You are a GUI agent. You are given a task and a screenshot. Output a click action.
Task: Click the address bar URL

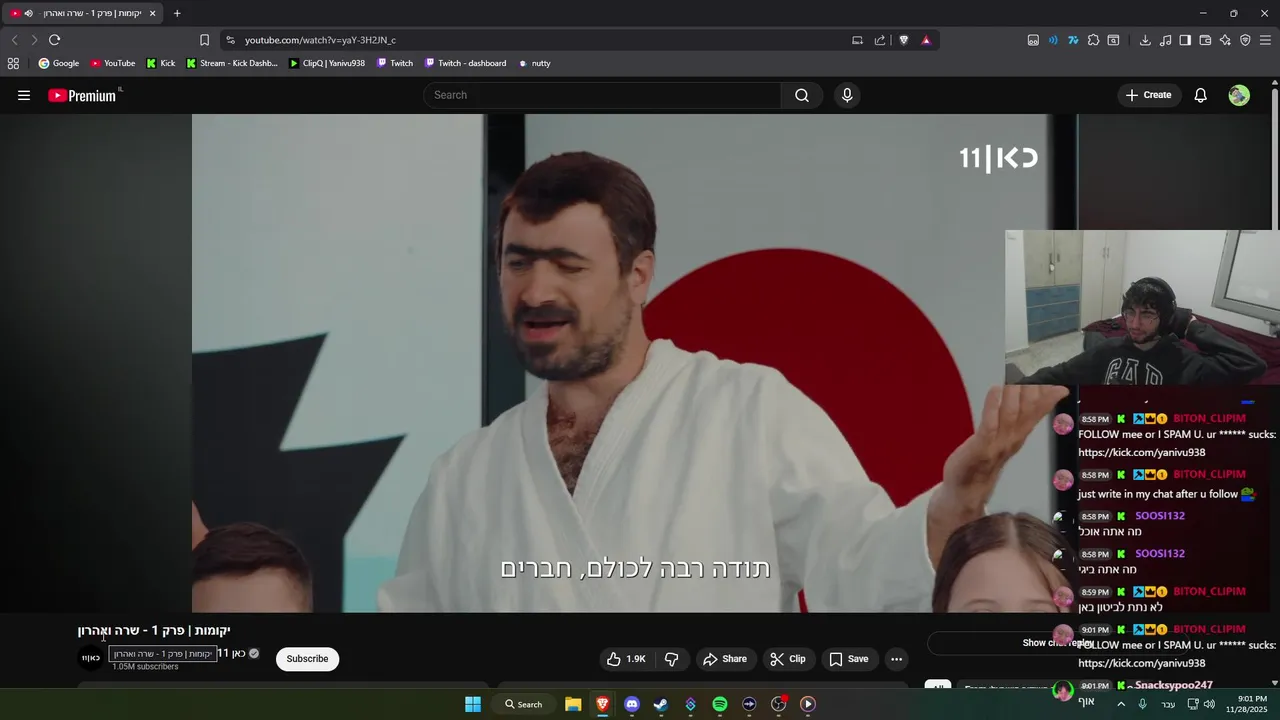(320, 40)
